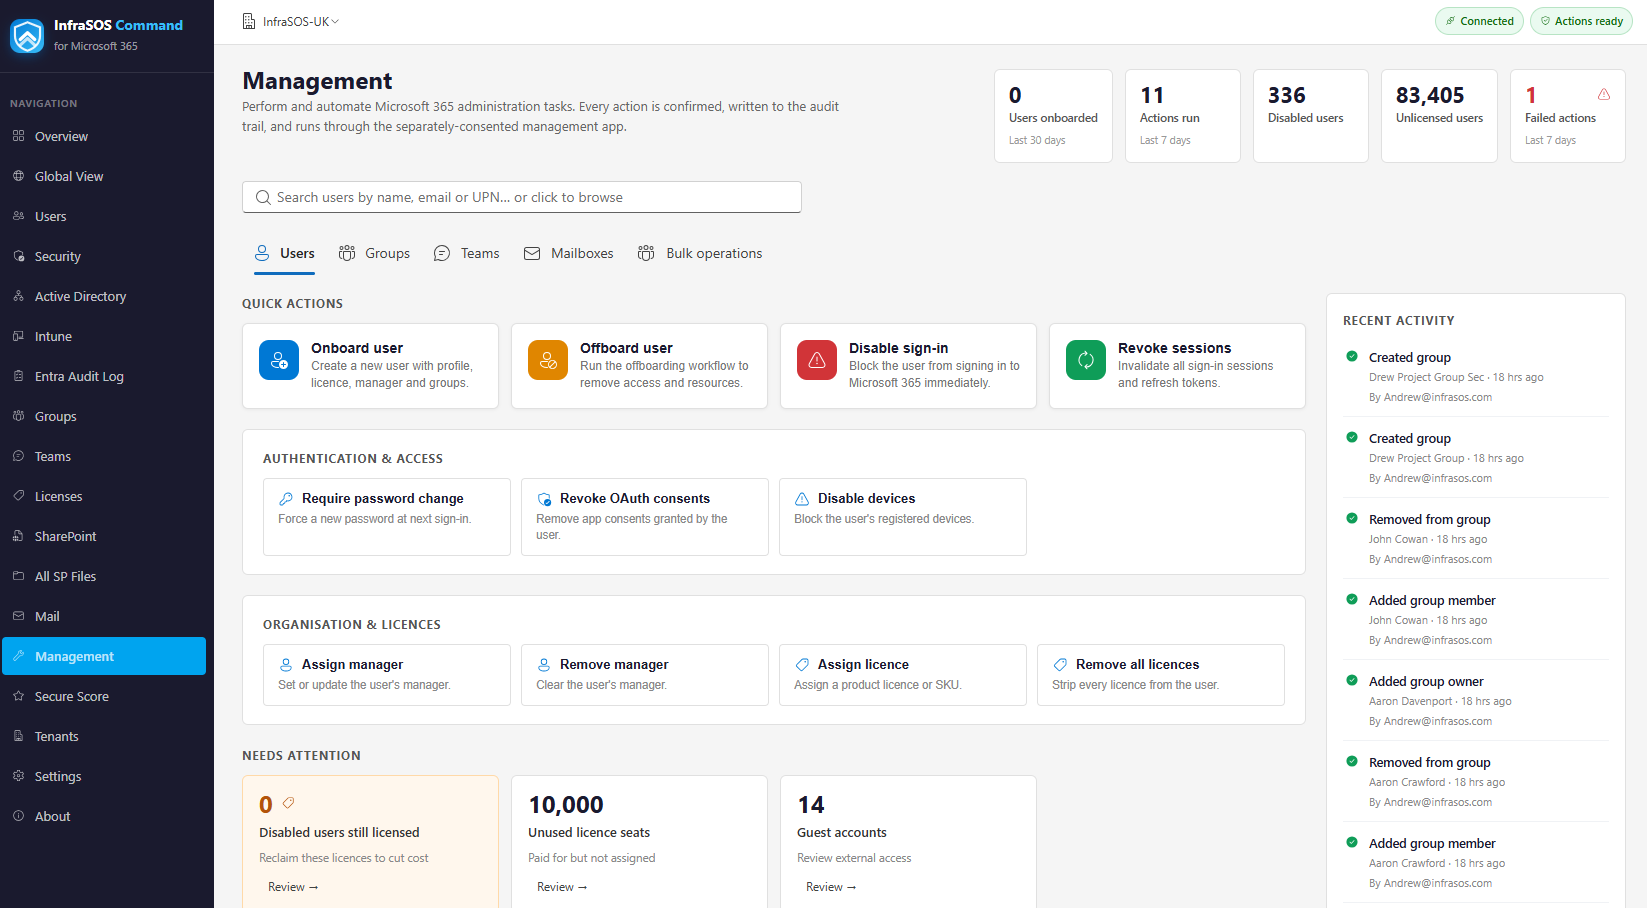Click the triangle icon beside Disable devices
Viewport: 1647px width, 908px height.
pyautogui.click(x=802, y=498)
